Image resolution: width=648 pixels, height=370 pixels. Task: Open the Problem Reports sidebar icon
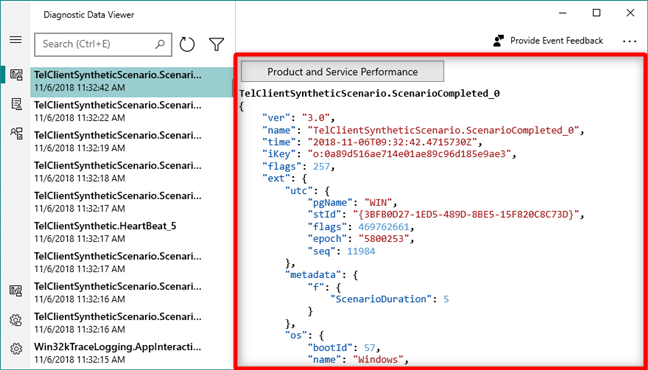point(16,104)
